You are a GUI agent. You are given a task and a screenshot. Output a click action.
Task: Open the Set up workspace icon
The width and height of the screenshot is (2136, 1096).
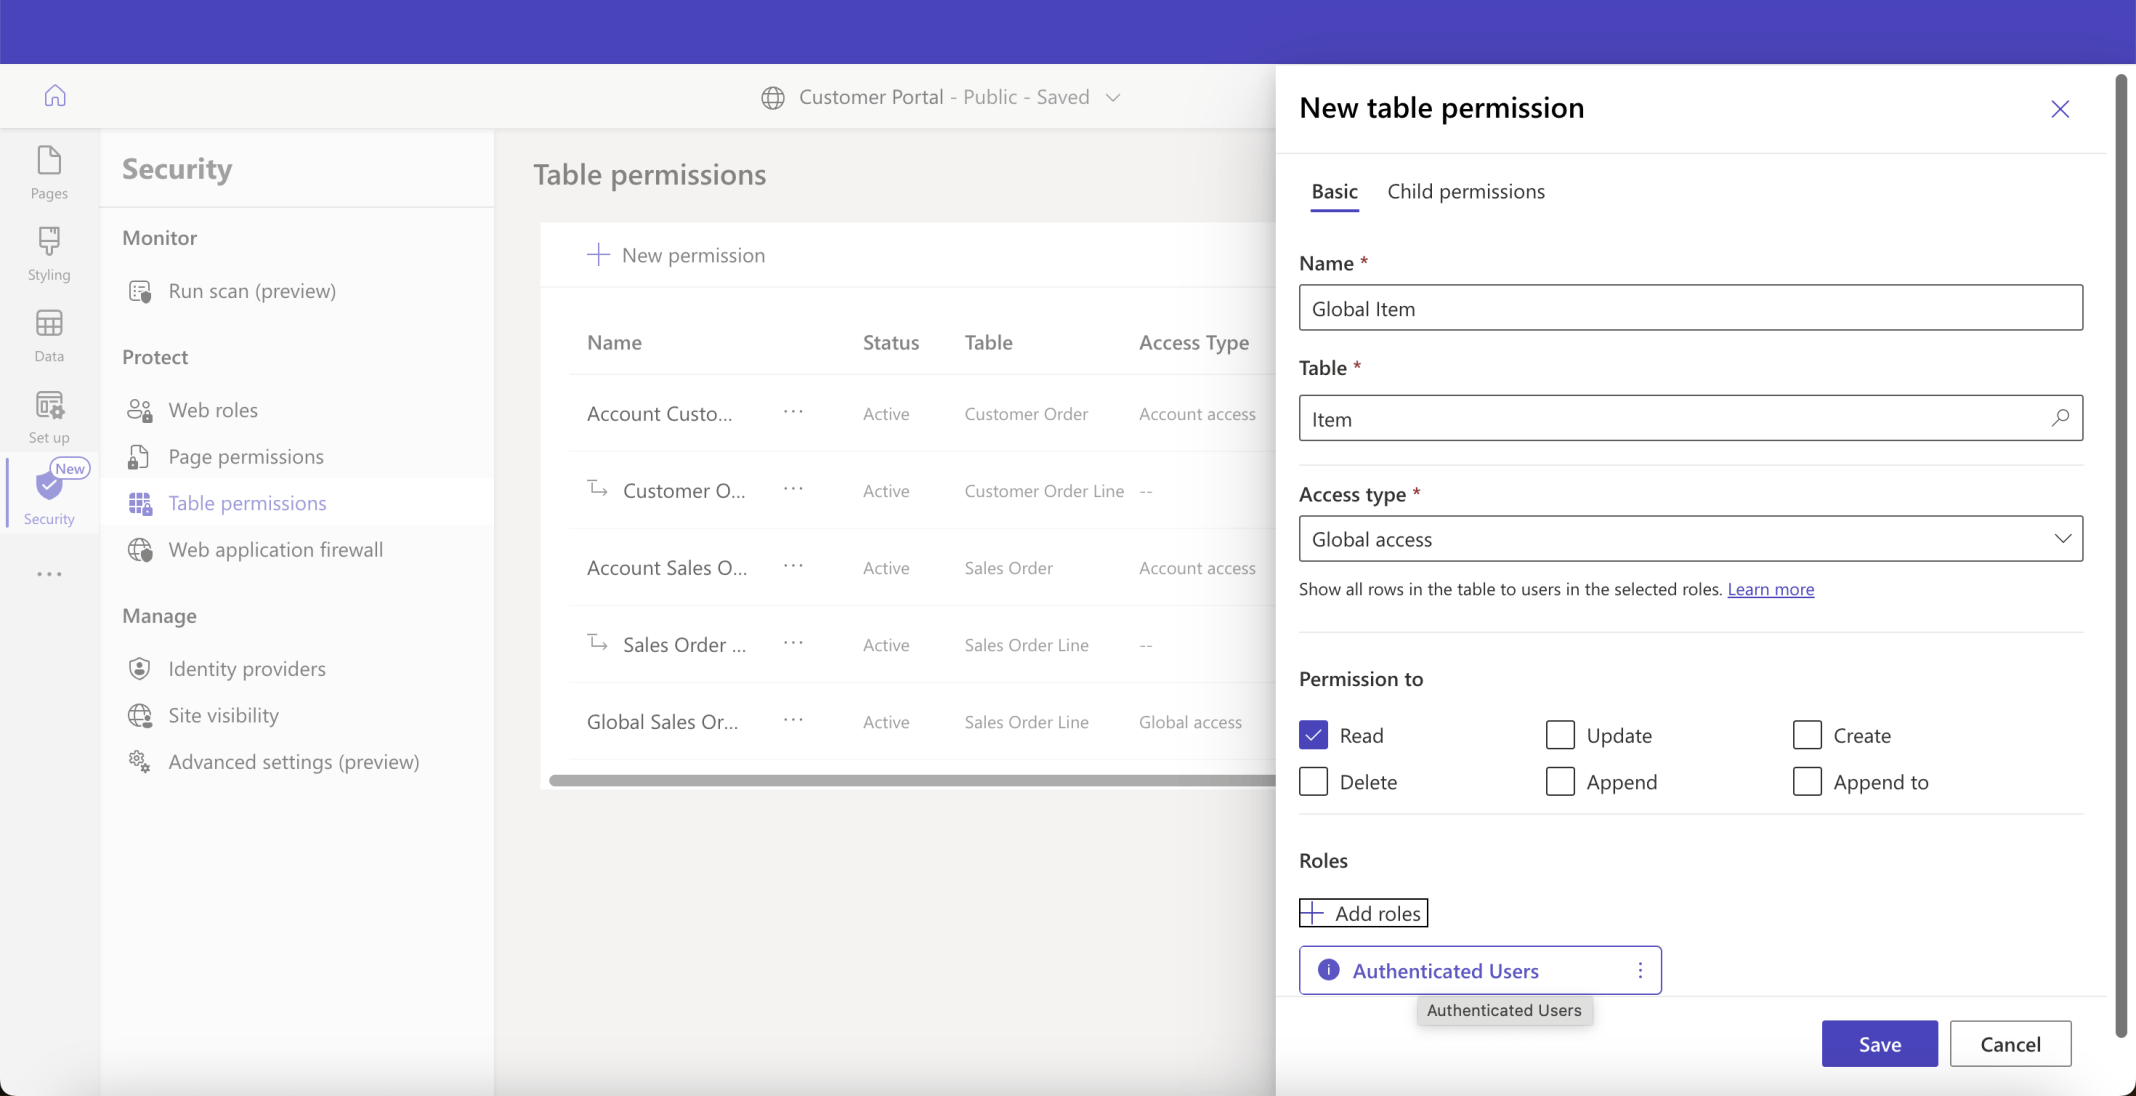click(49, 416)
